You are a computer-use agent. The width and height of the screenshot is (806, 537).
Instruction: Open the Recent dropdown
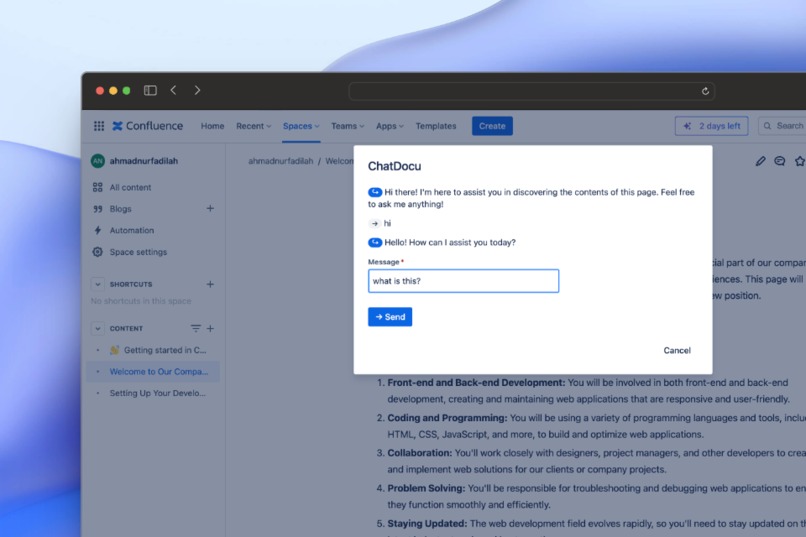point(253,126)
